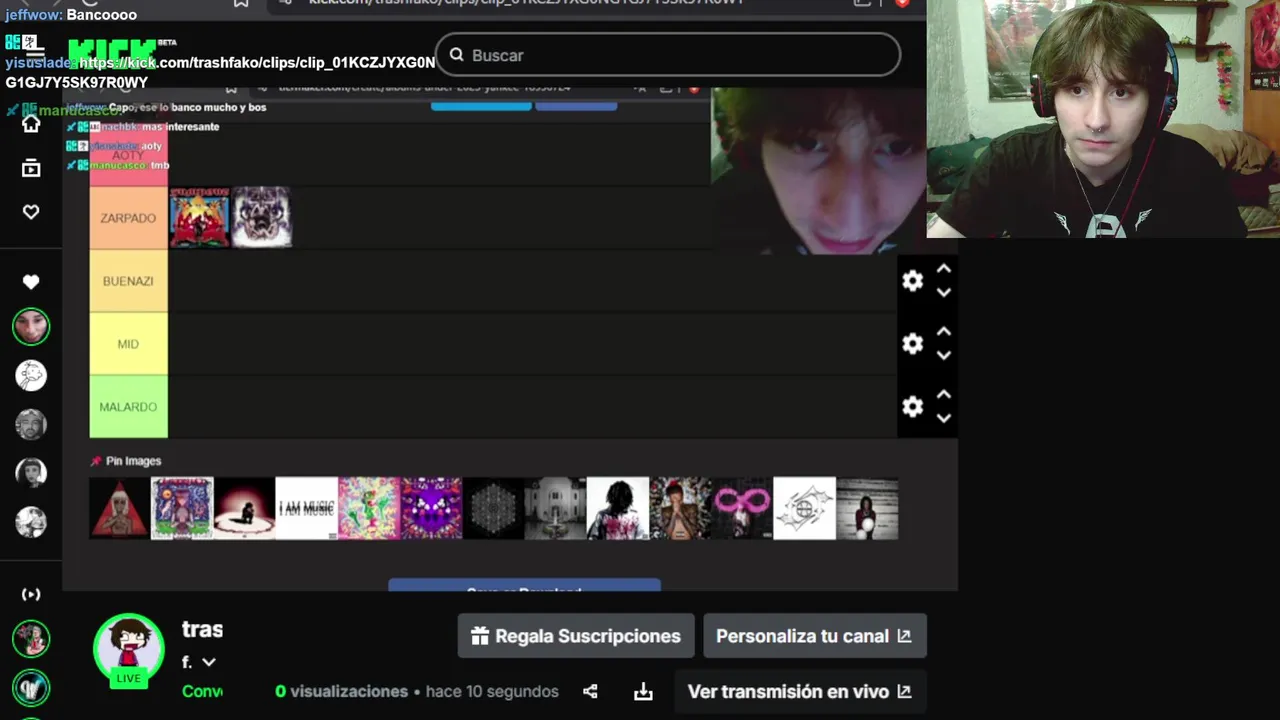Select the white mansion house album cover
The height and width of the screenshot is (720, 1280).
click(555, 509)
